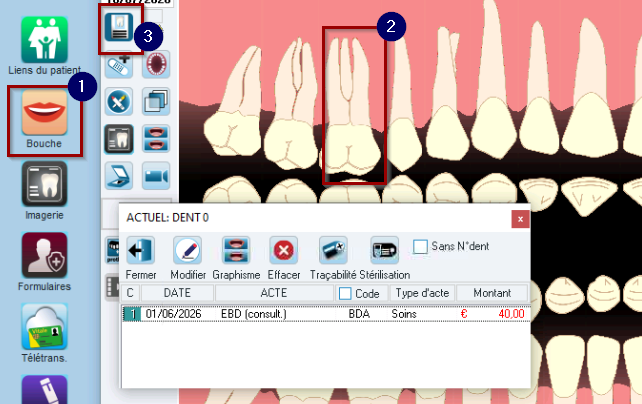Click the open mouth oval icon

pyautogui.click(x=156, y=64)
